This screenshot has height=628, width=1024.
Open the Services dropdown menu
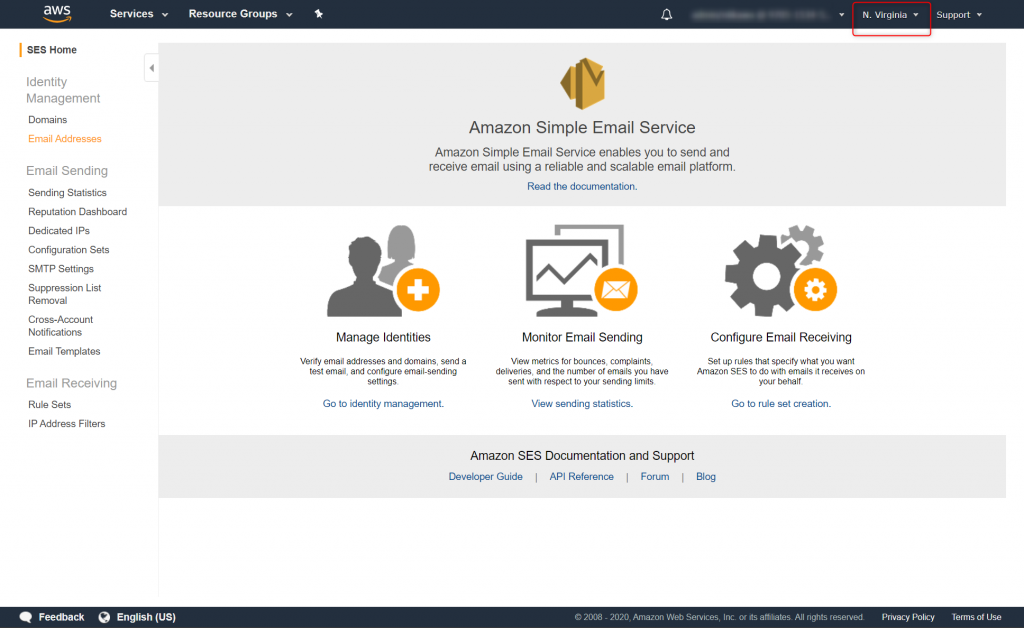click(x=138, y=14)
